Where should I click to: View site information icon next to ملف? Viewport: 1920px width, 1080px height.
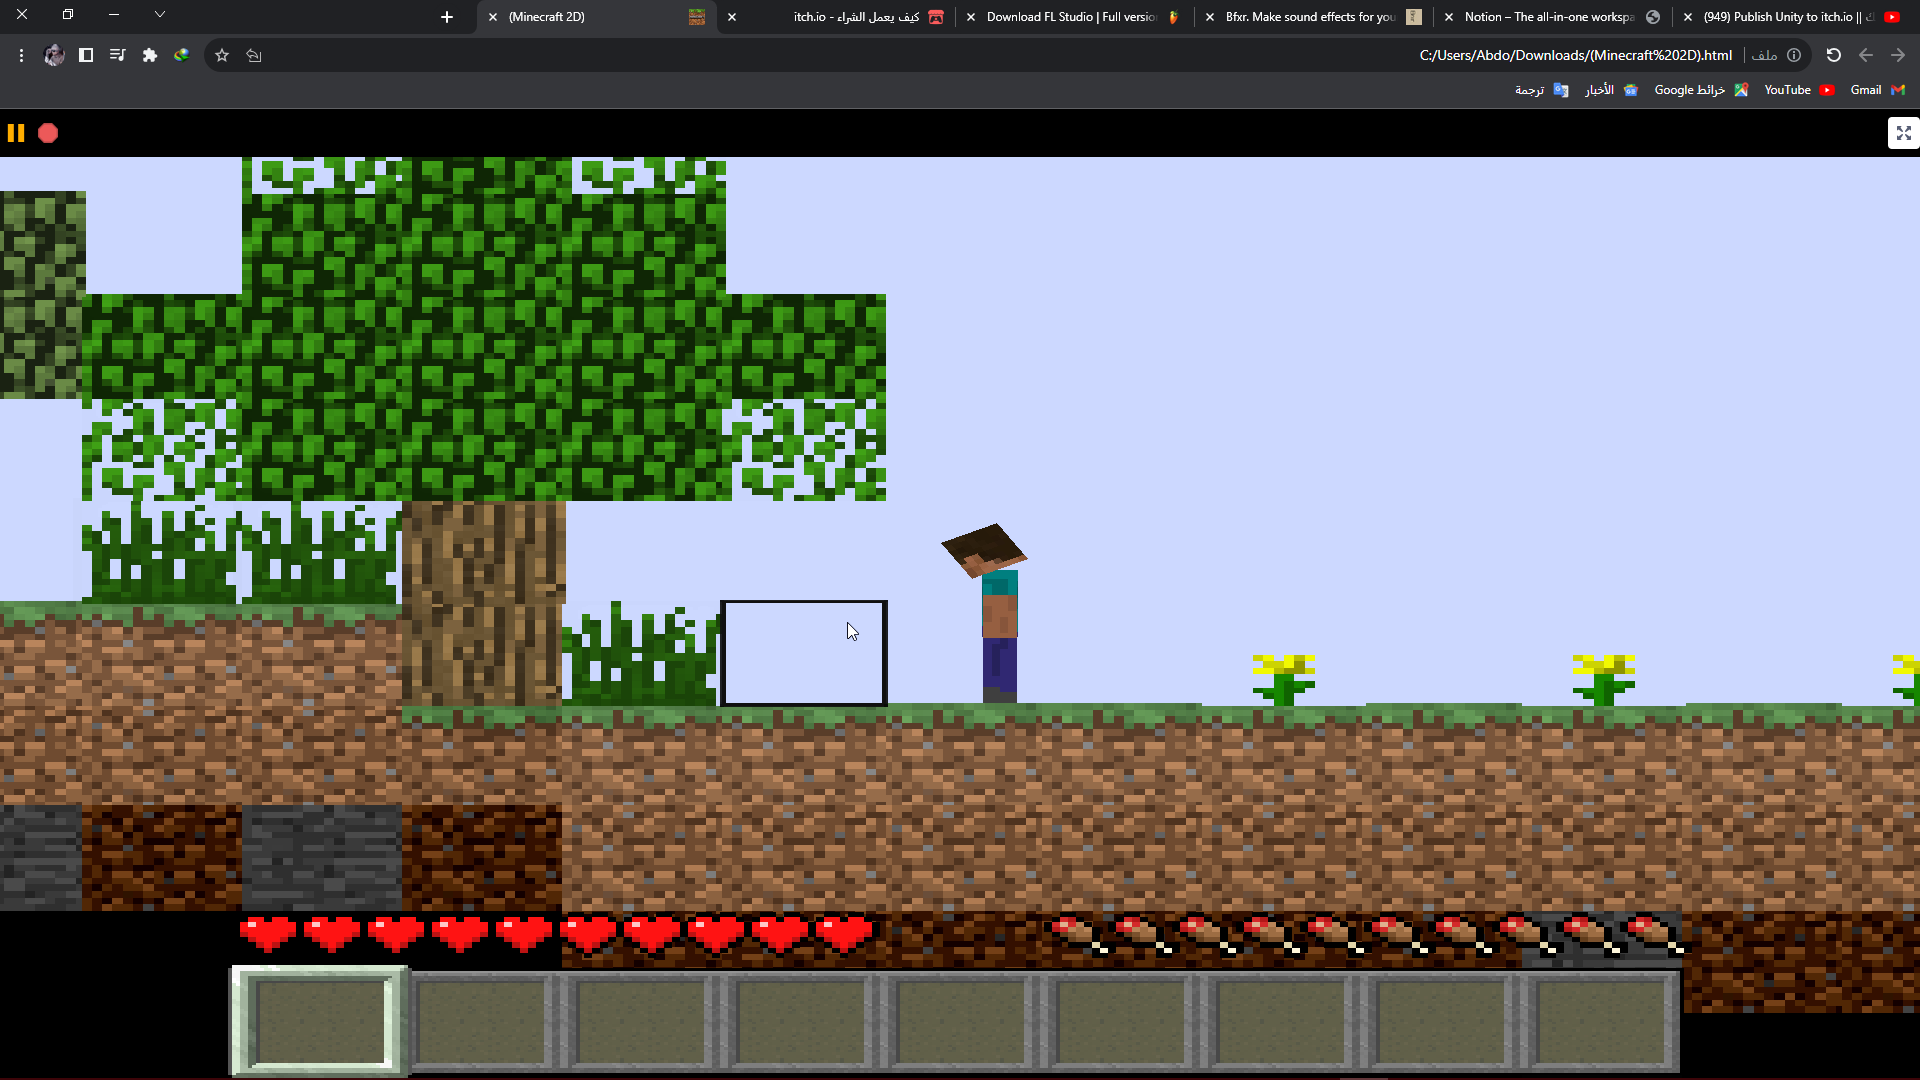1794,55
